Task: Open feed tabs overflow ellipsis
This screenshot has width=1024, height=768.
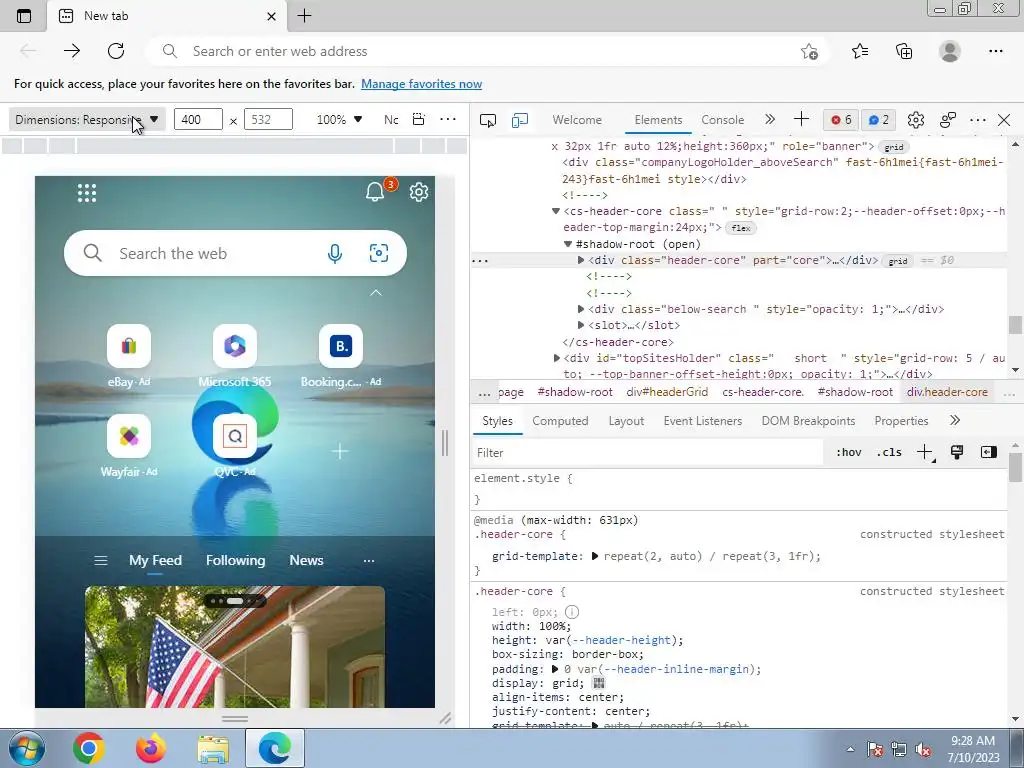Action: coord(369,561)
